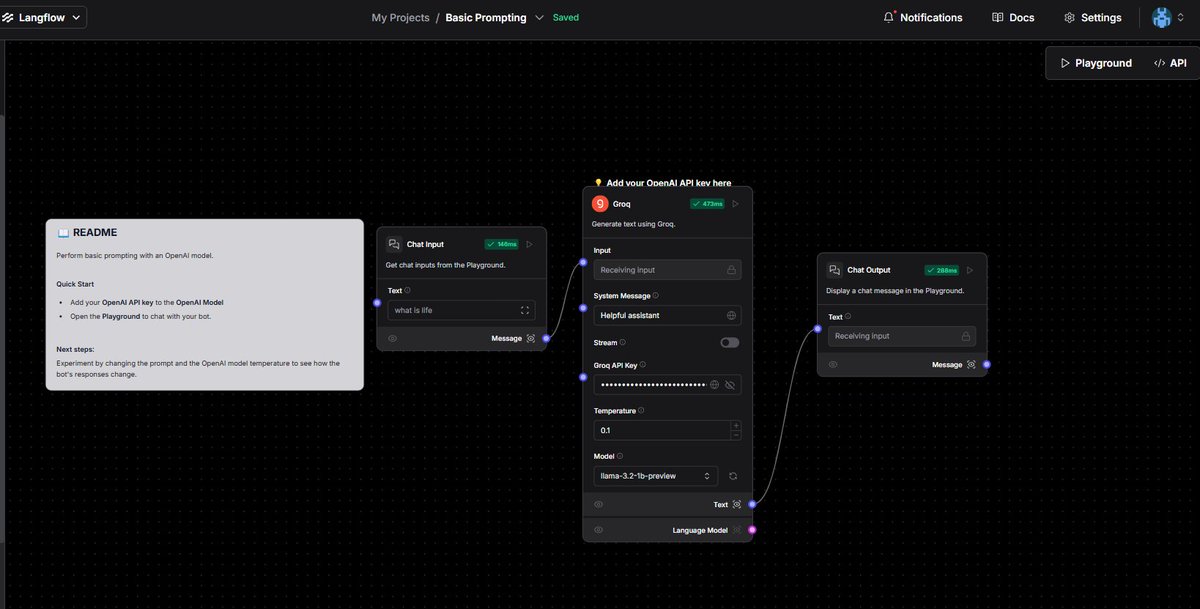Click the user profile avatar

(1161, 18)
